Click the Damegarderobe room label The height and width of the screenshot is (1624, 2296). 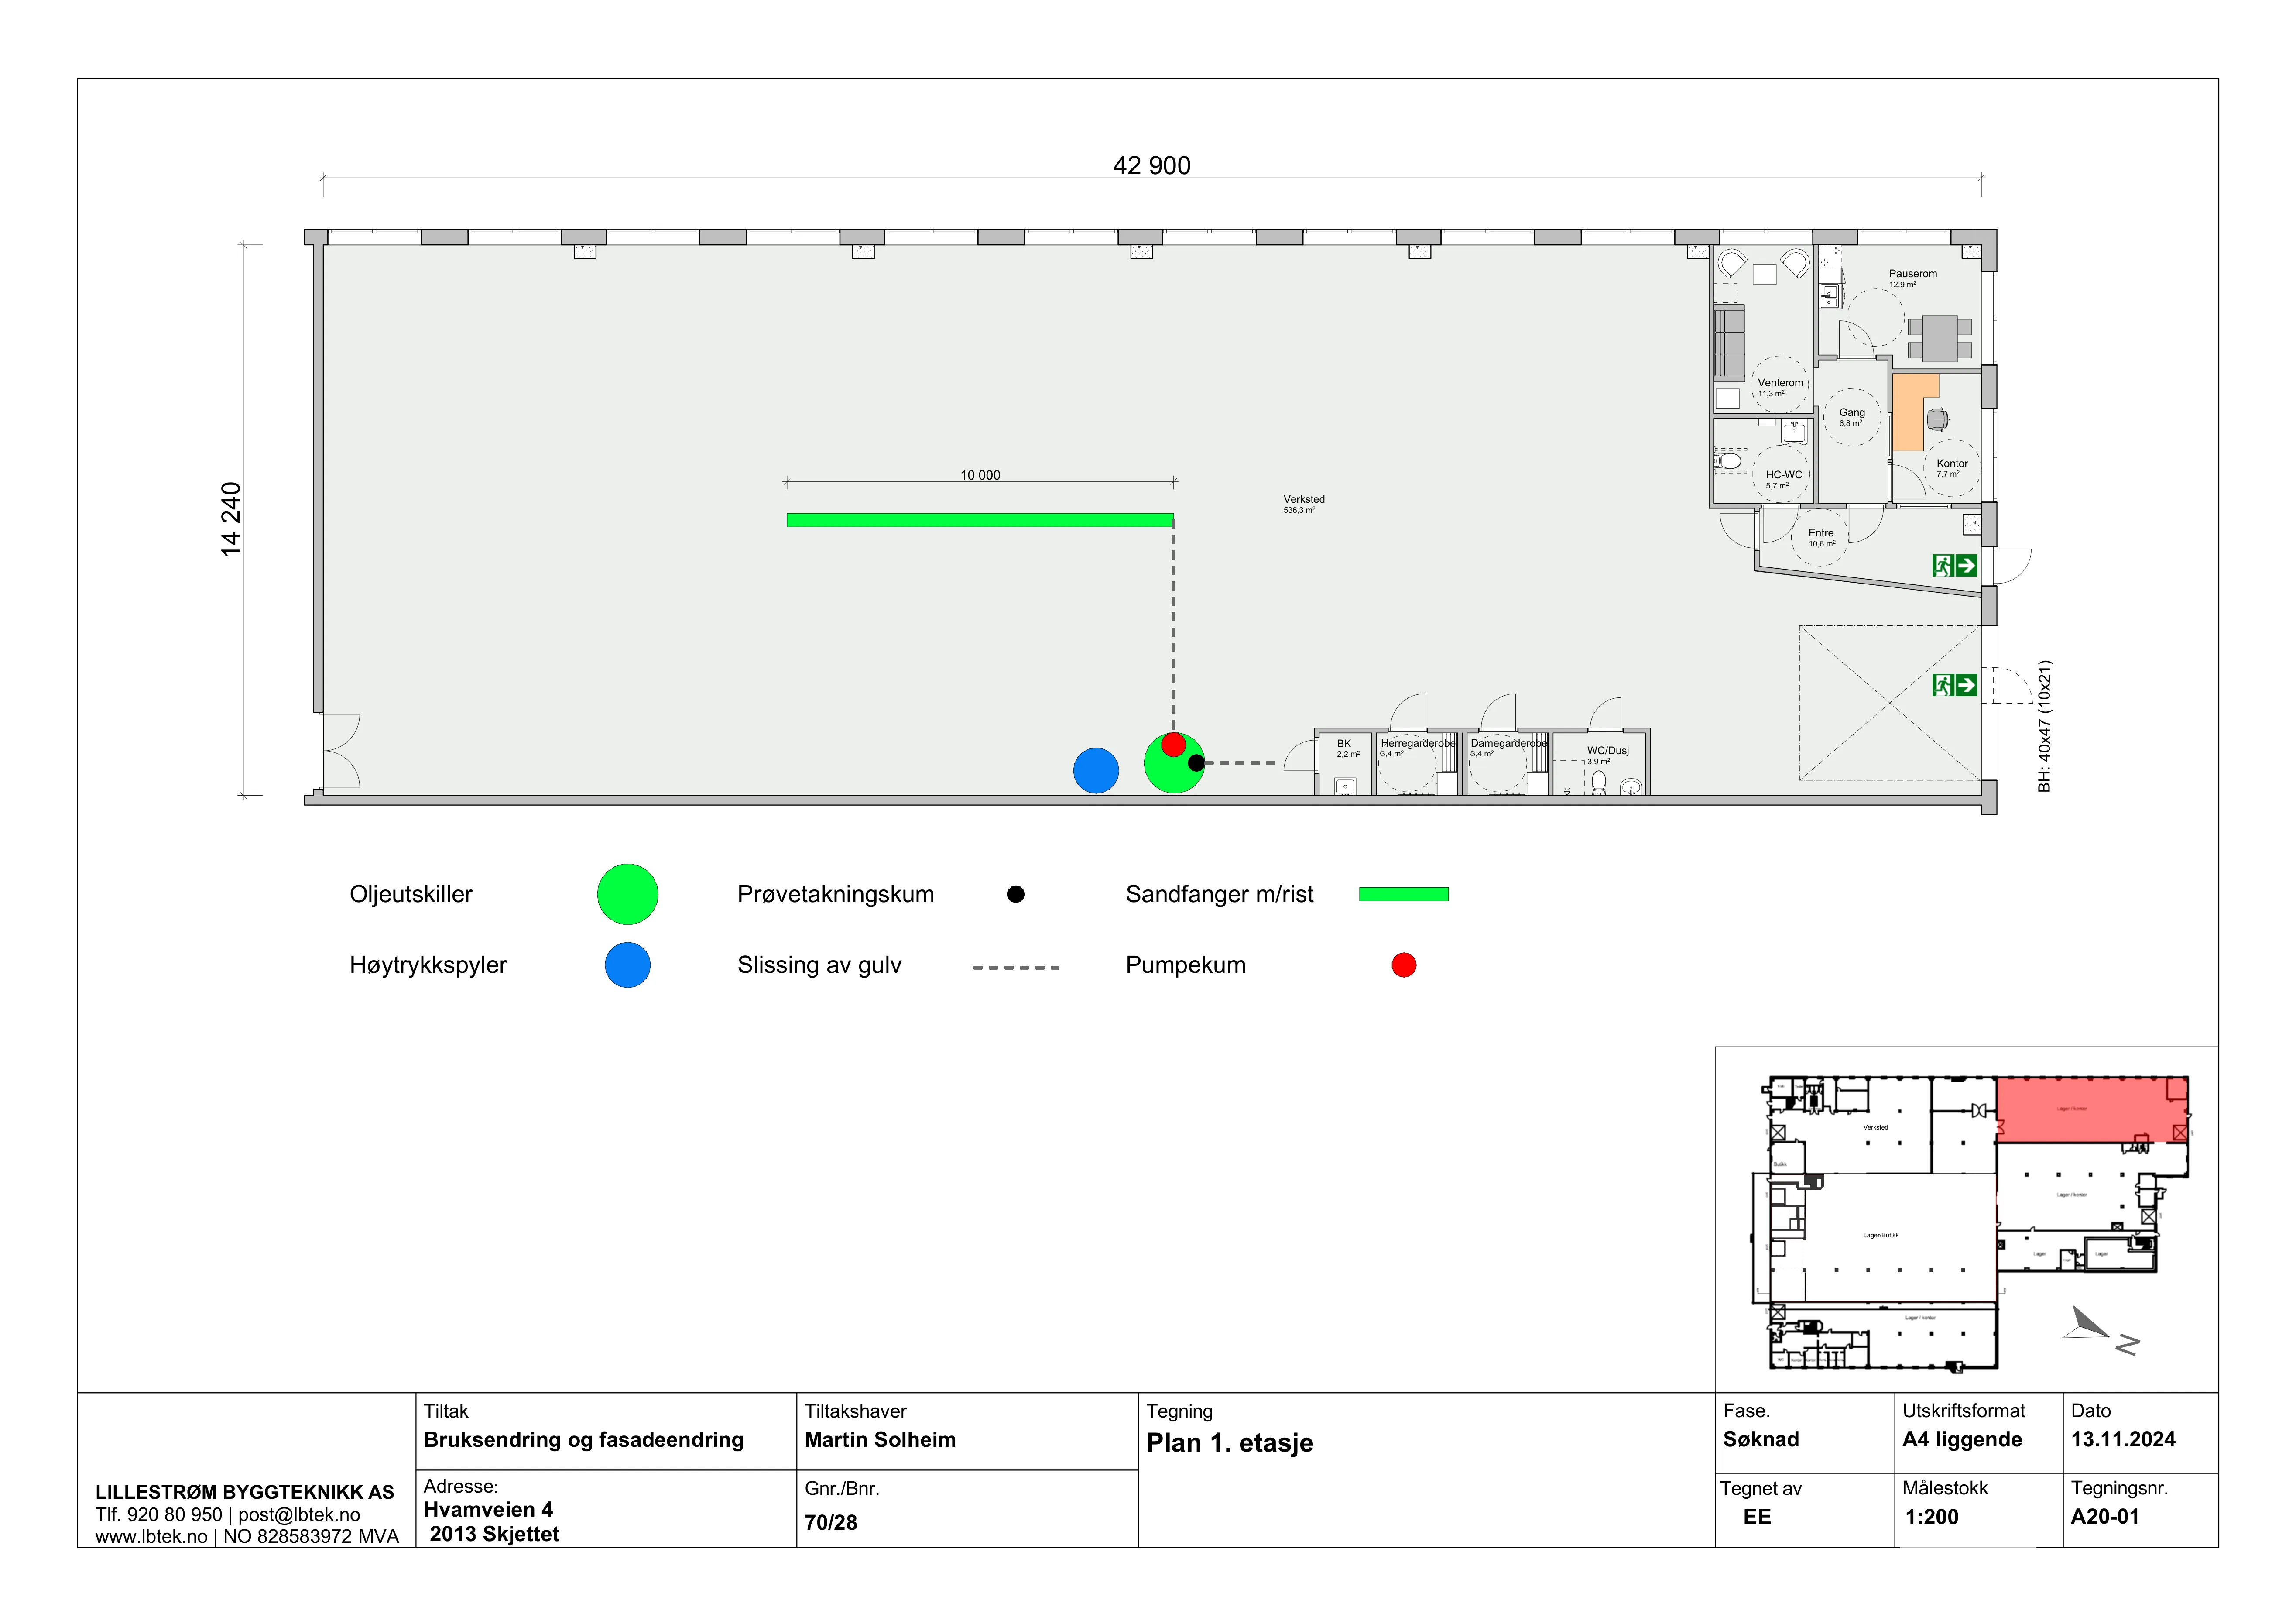click(x=1508, y=747)
